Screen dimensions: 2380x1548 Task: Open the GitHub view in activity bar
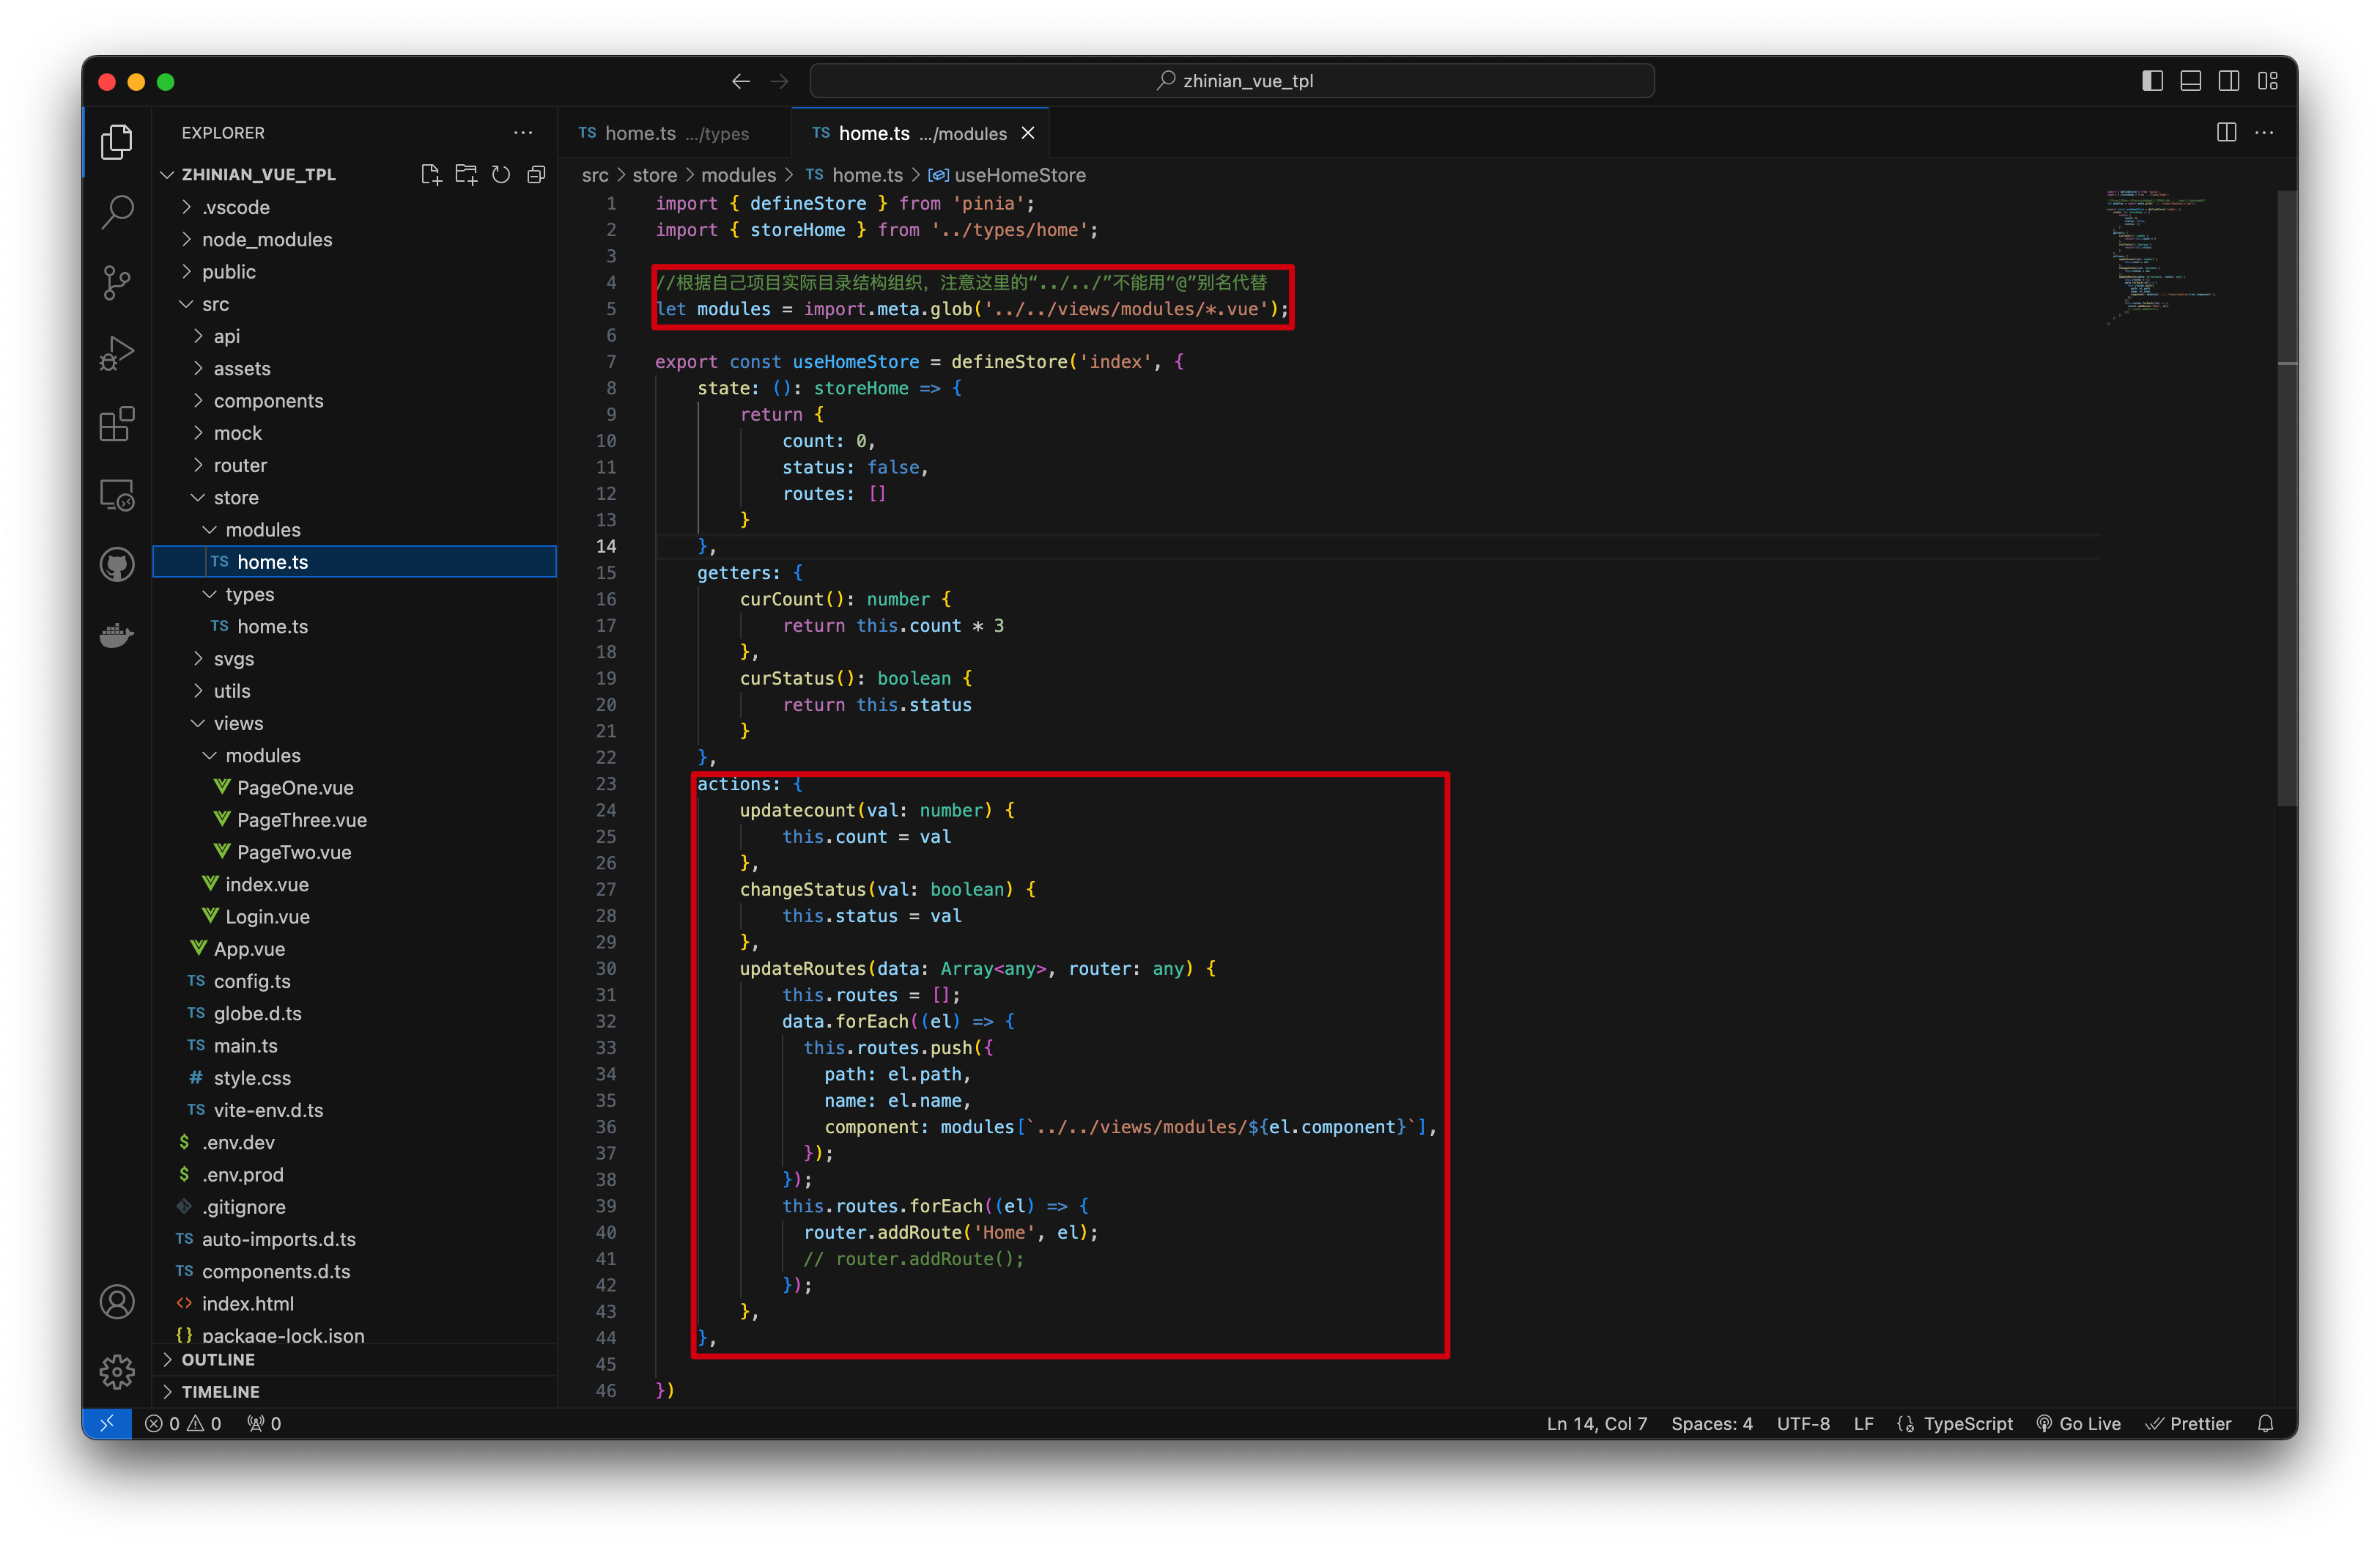[117, 565]
